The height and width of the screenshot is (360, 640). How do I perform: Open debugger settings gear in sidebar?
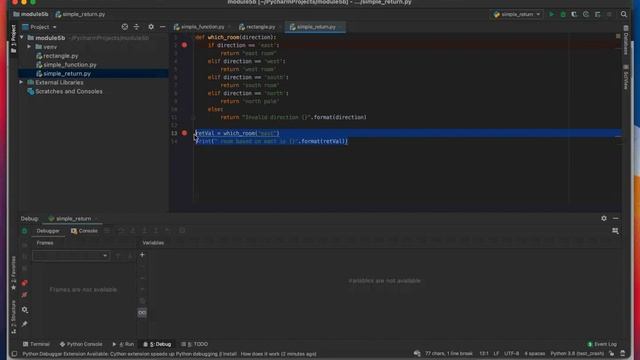click(x=24, y=310)
